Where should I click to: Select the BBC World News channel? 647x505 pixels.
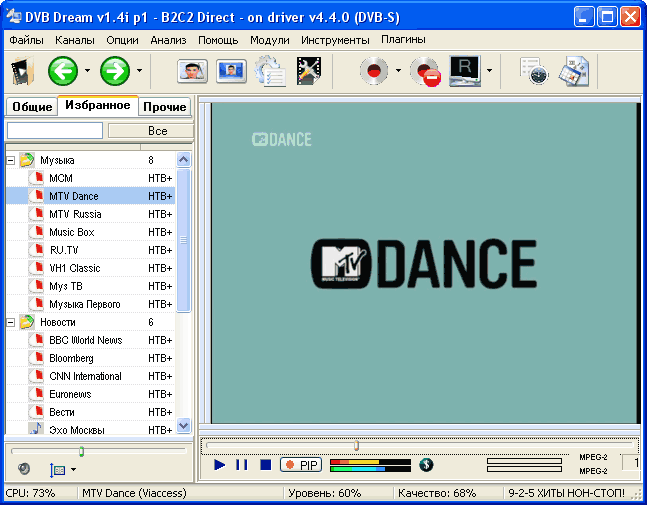pos(90,340)
